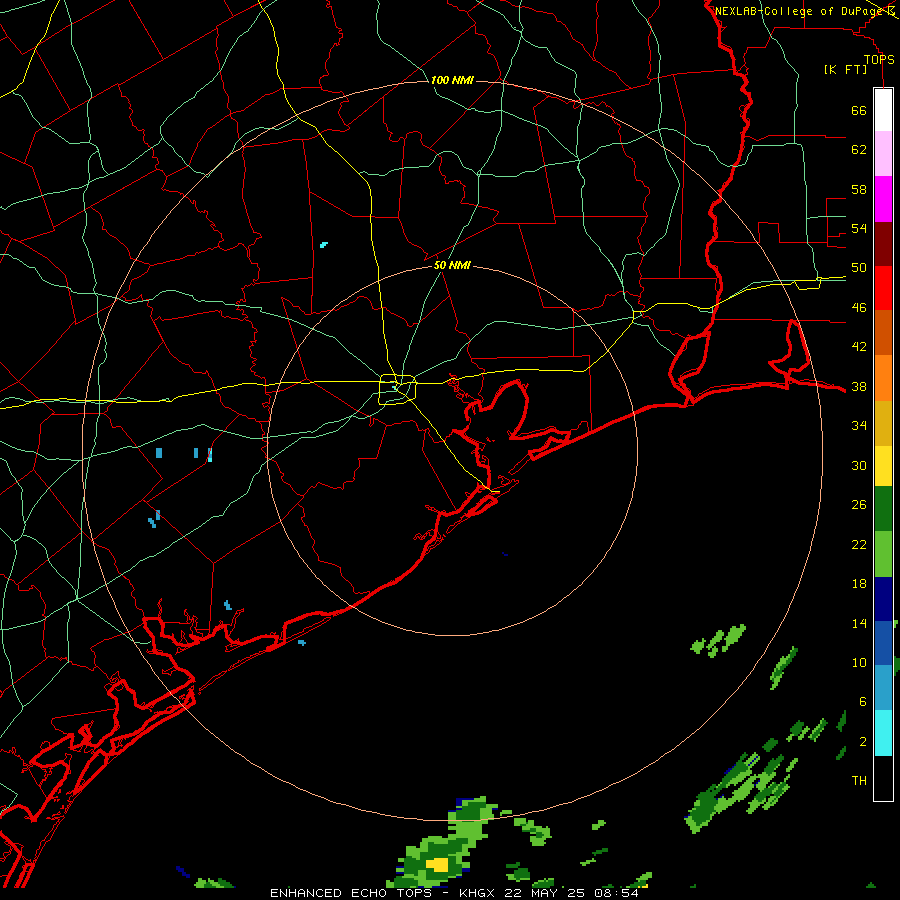Click the '50 NMI' range ring label
Screen dimensions: 900x900
coord(452,265)
